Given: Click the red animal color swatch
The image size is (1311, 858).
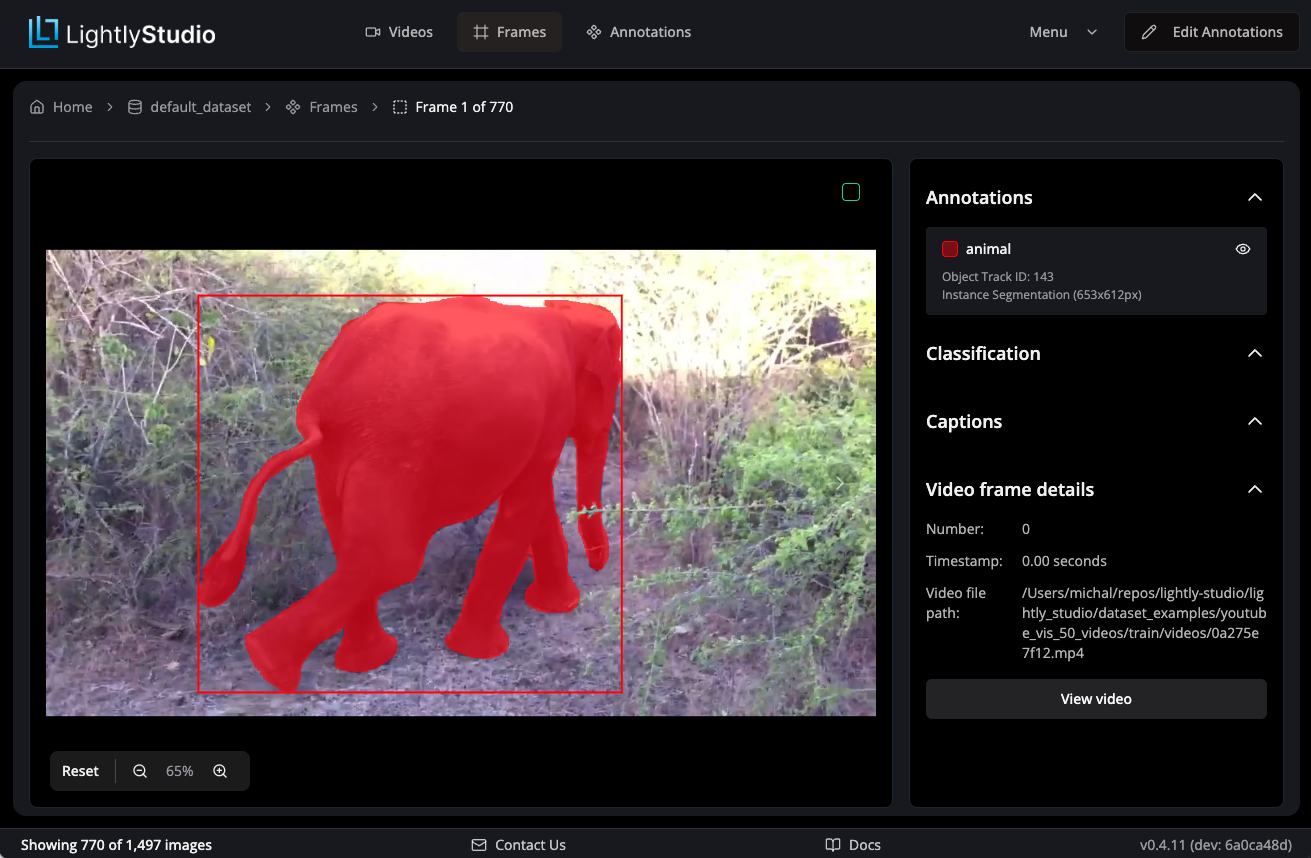Looking at the screenshot, I should 950,249.
